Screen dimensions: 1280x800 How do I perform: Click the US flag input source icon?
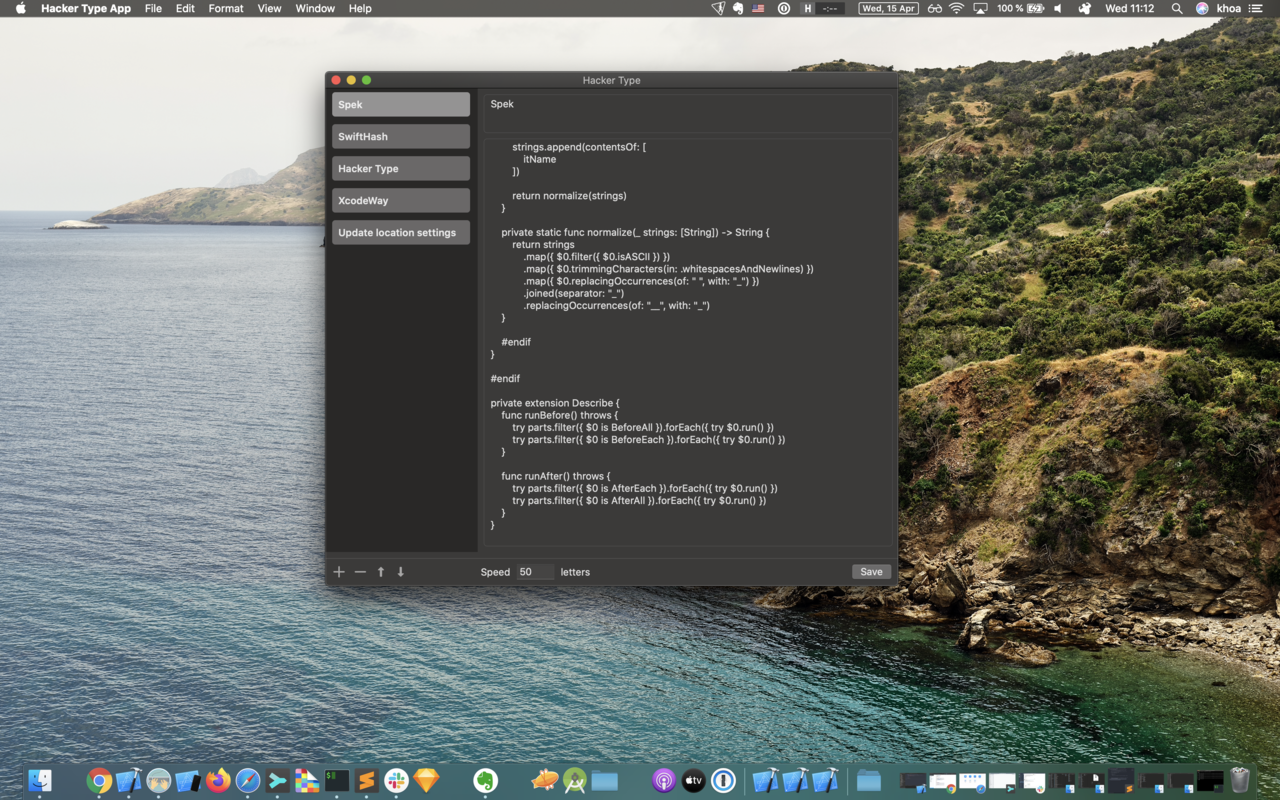click(x=758, y=8)
